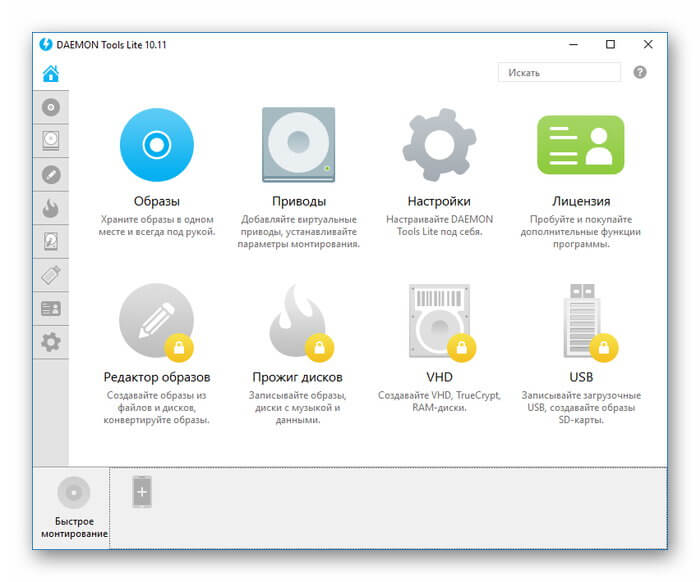This screenshot has height=582, width=700.
Task: Click description 'Добавляйте виртуальные приводы'
Action: coord(298,232)
